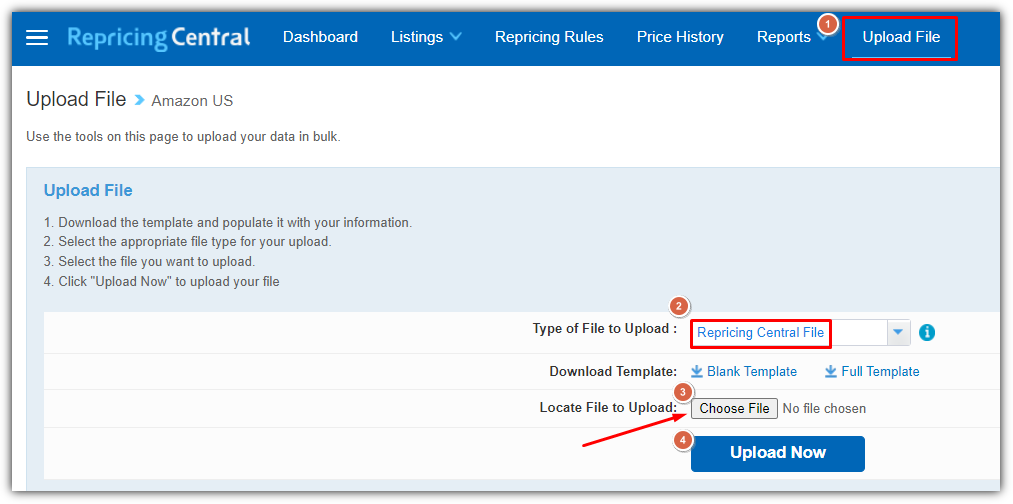1013x504 pixels.
Task: Select the Upload File nav item
Action: pos(901,37)
